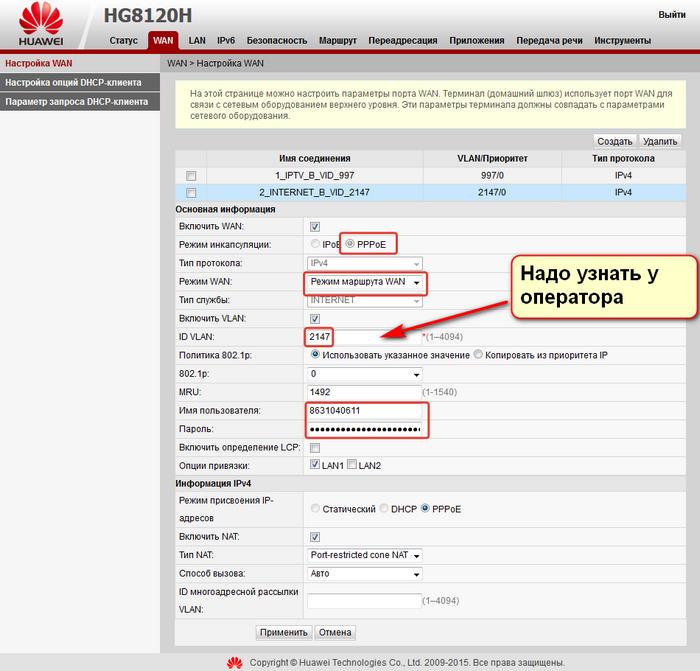
Task: Click the Имя пользователя input field
Action: (x=365, y=410)
